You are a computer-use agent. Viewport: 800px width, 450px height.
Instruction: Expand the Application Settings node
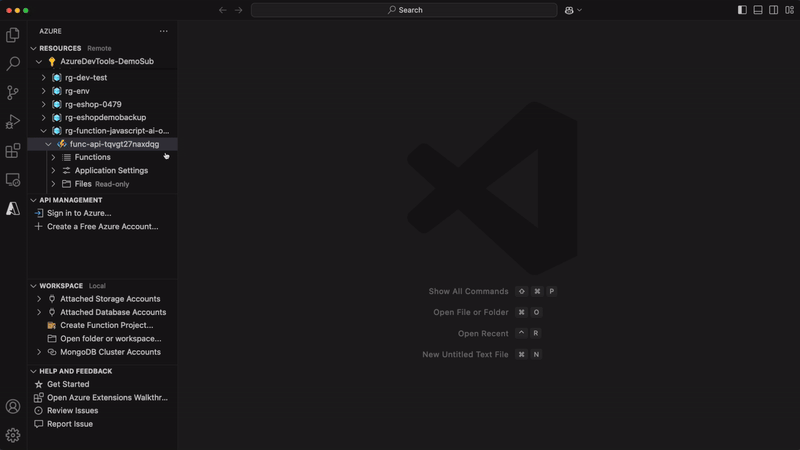point(53,170)
